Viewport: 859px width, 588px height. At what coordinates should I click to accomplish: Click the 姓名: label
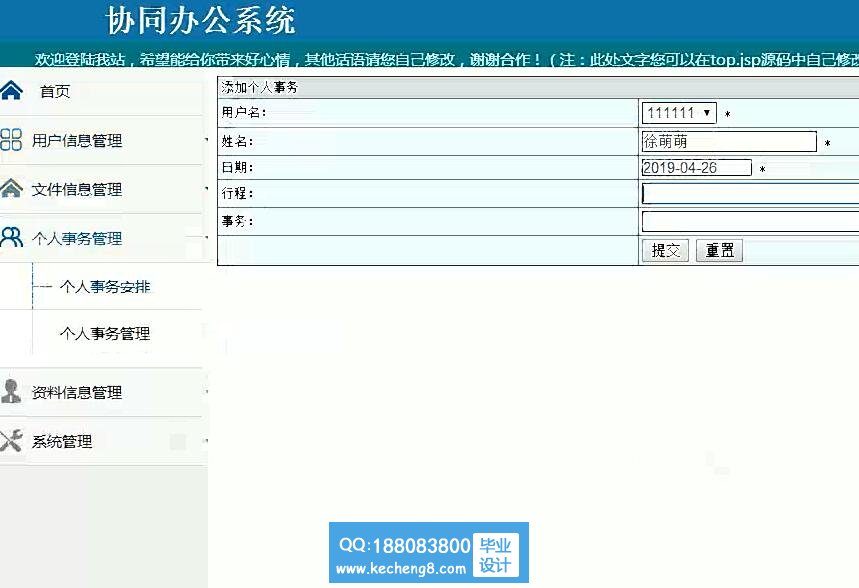(x=237, y=141)
